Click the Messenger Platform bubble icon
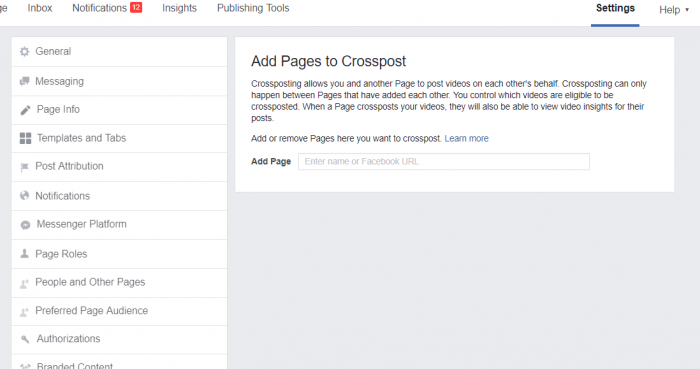The image size is (700, 369). click(25, 225)
